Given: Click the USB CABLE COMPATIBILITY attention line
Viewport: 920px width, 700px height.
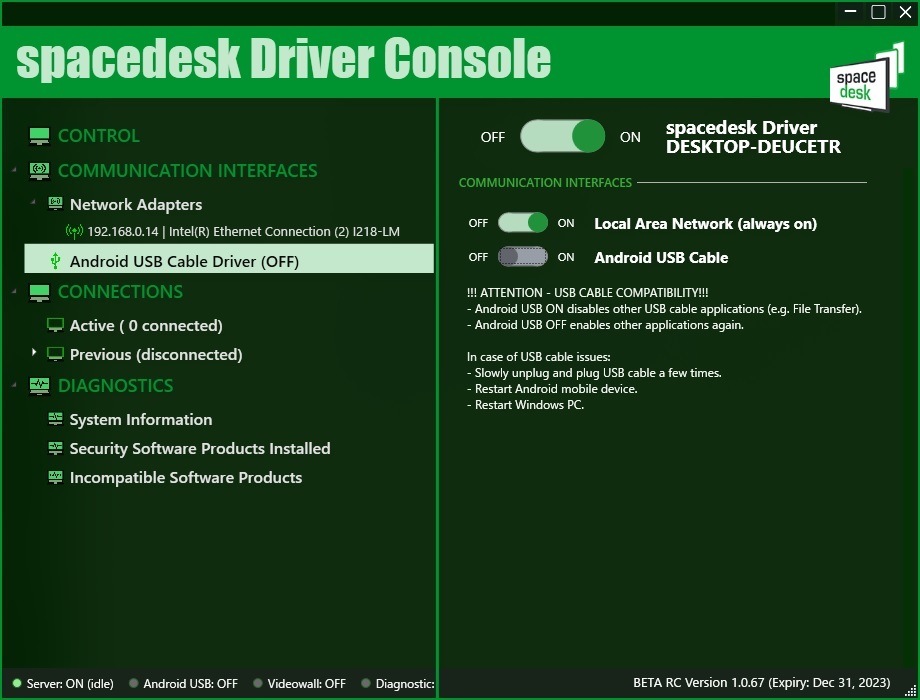Looking at the screenshot, I should pyautogui.click(x=587, y=293).
